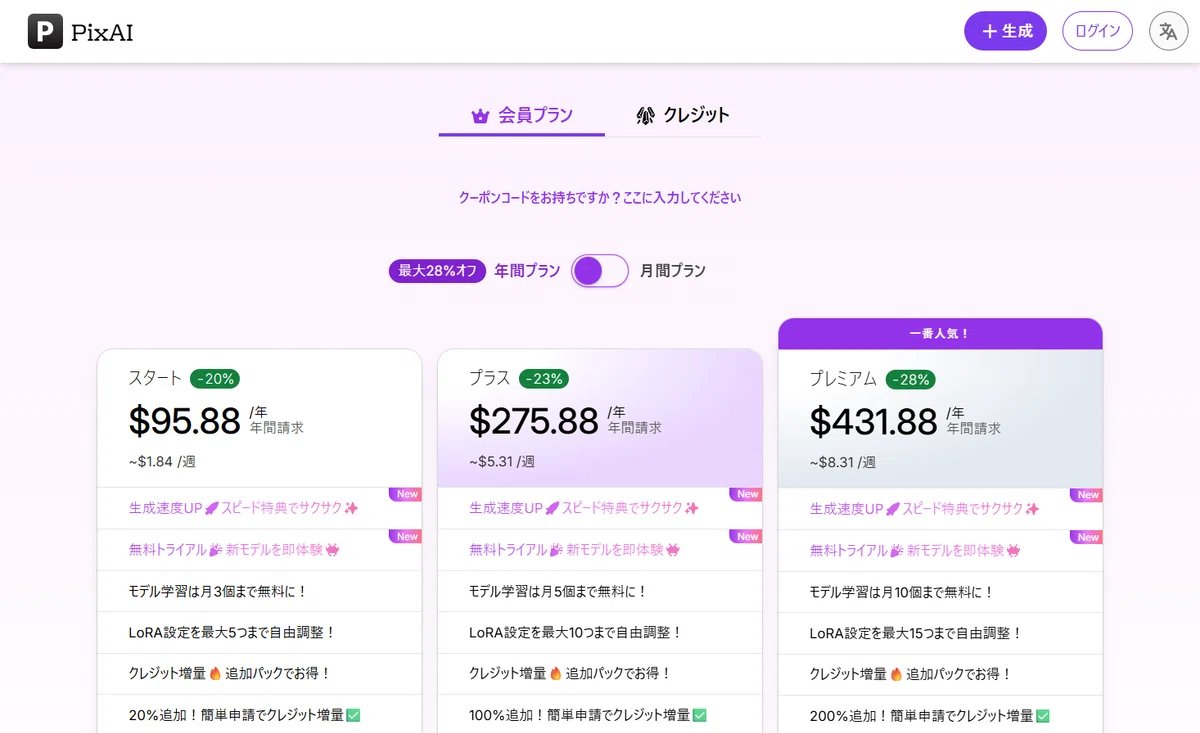
Task: Click the スタート plan title
Action: (156, 379)
